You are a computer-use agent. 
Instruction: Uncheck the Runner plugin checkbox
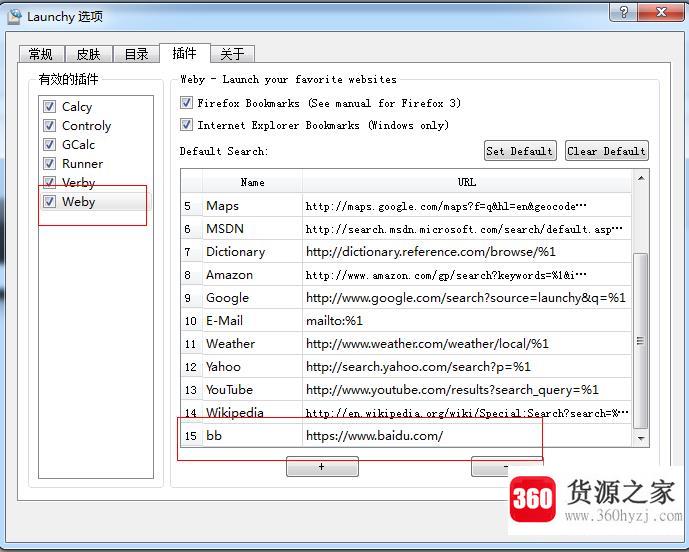tap(49, 163)
